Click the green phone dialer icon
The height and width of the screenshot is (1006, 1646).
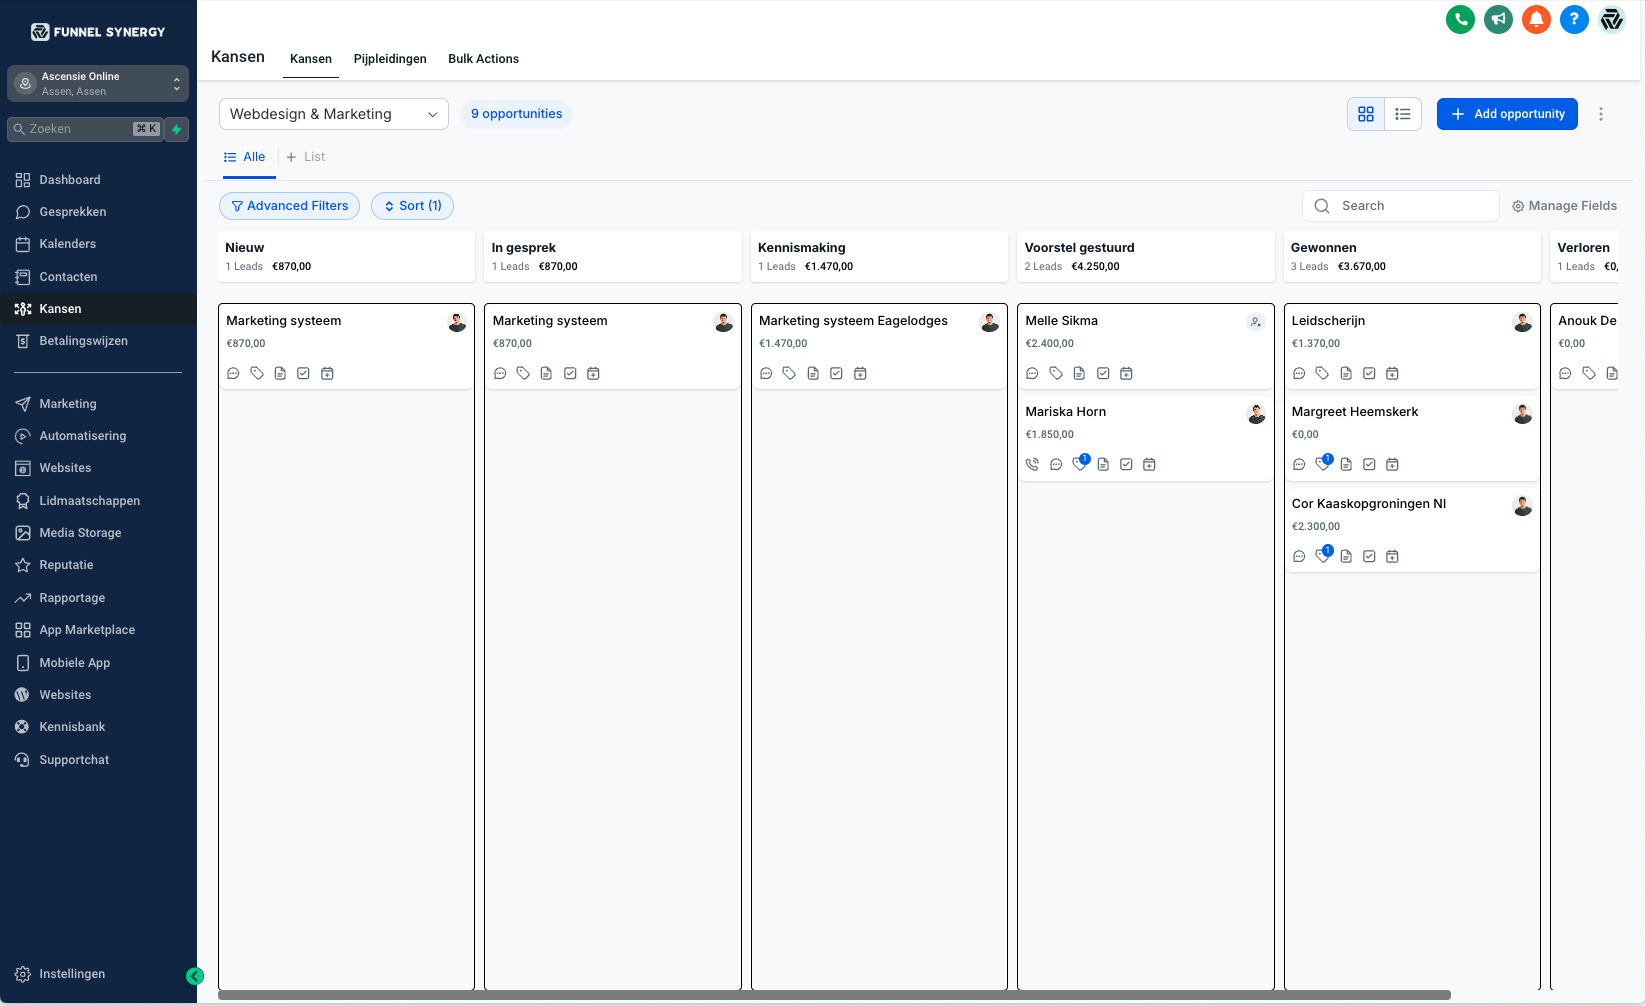point(1460,19)
